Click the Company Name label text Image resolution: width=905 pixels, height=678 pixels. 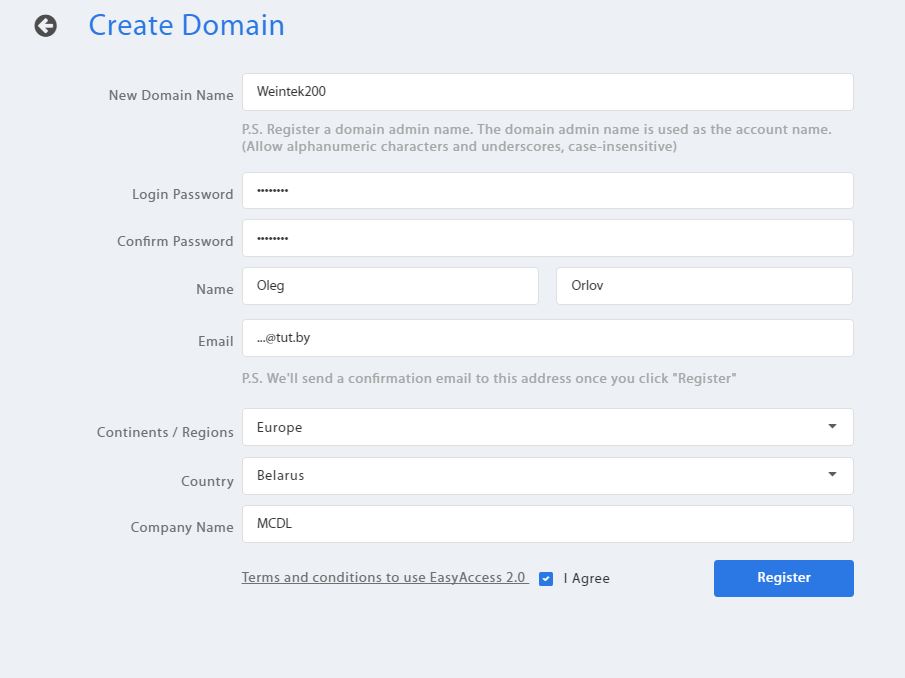(x=181, y=527)
